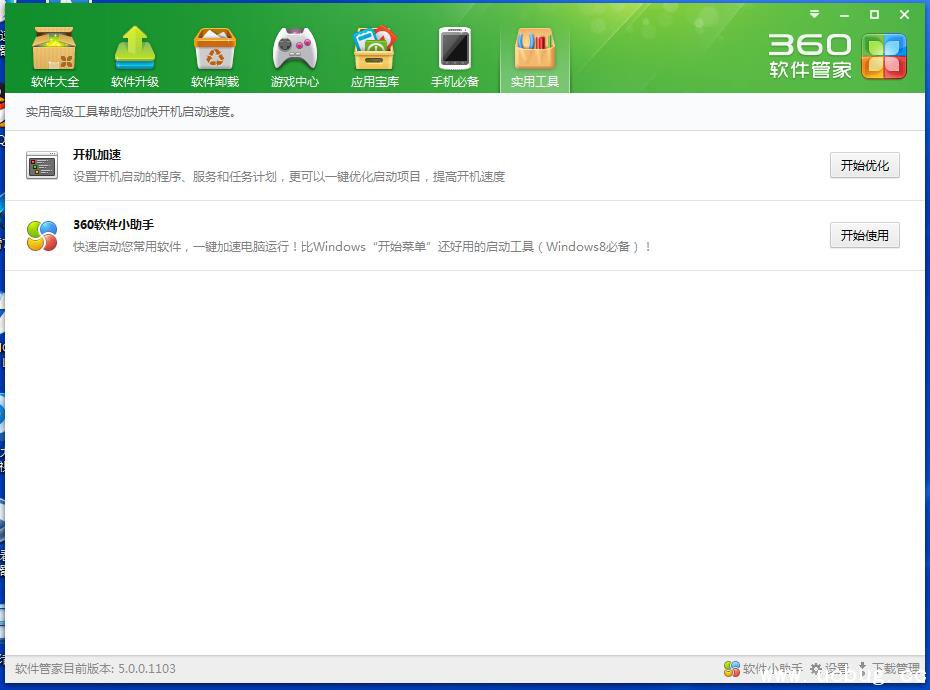The width and height of the screenshot is (930, 690).
Task: Click the 360 软件管家 logo
Action: [838, 56]
